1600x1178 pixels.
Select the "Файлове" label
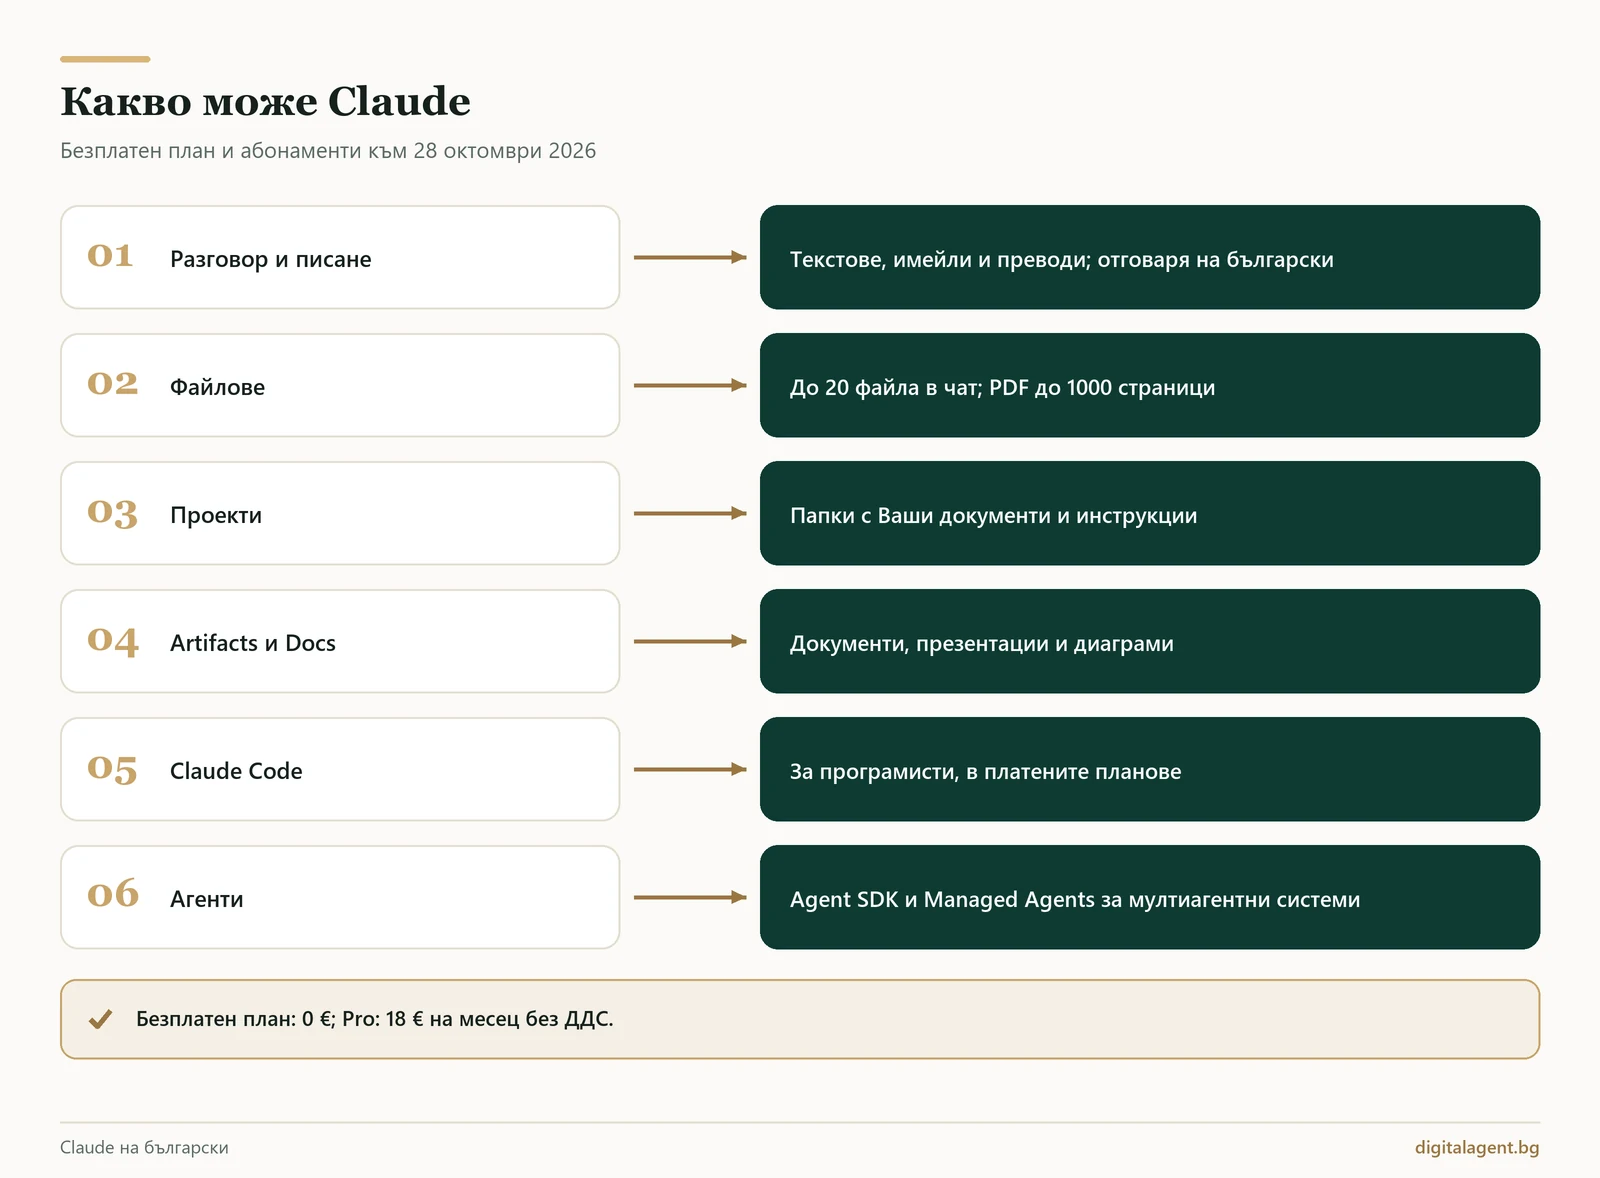pos(218,387)
